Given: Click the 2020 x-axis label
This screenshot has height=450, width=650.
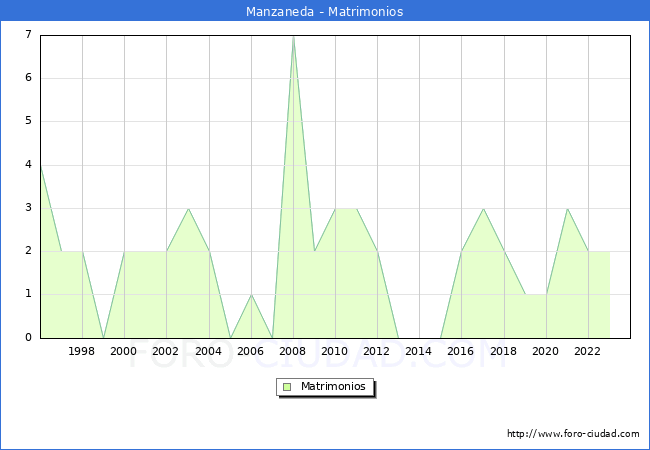Looking at the screenshot, I should point(546,351).
